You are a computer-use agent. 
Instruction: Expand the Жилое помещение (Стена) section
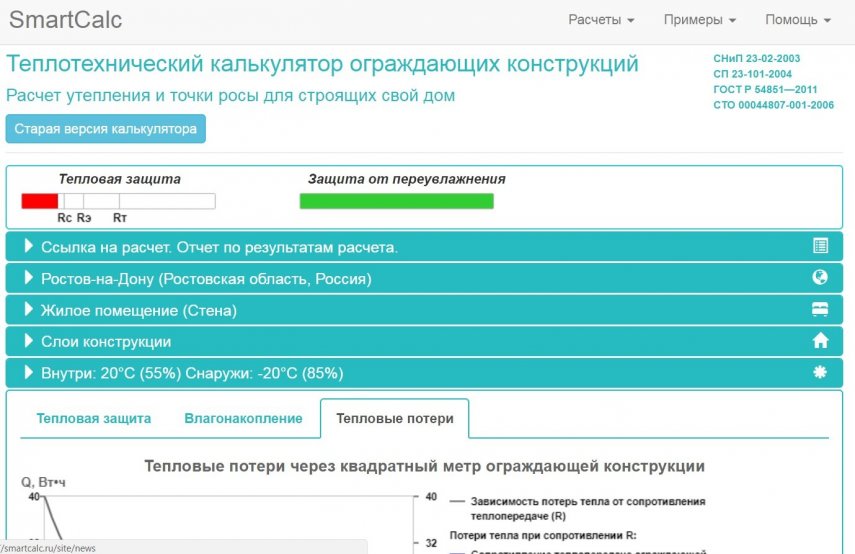(139, 310)
